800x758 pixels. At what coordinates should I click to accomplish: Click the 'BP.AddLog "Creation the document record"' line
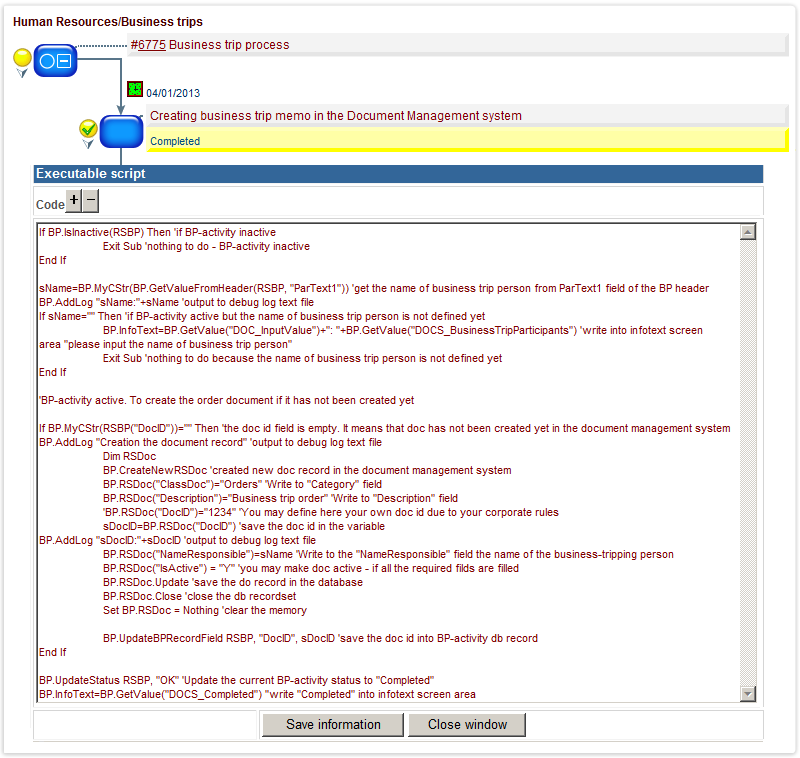(211, 442)
